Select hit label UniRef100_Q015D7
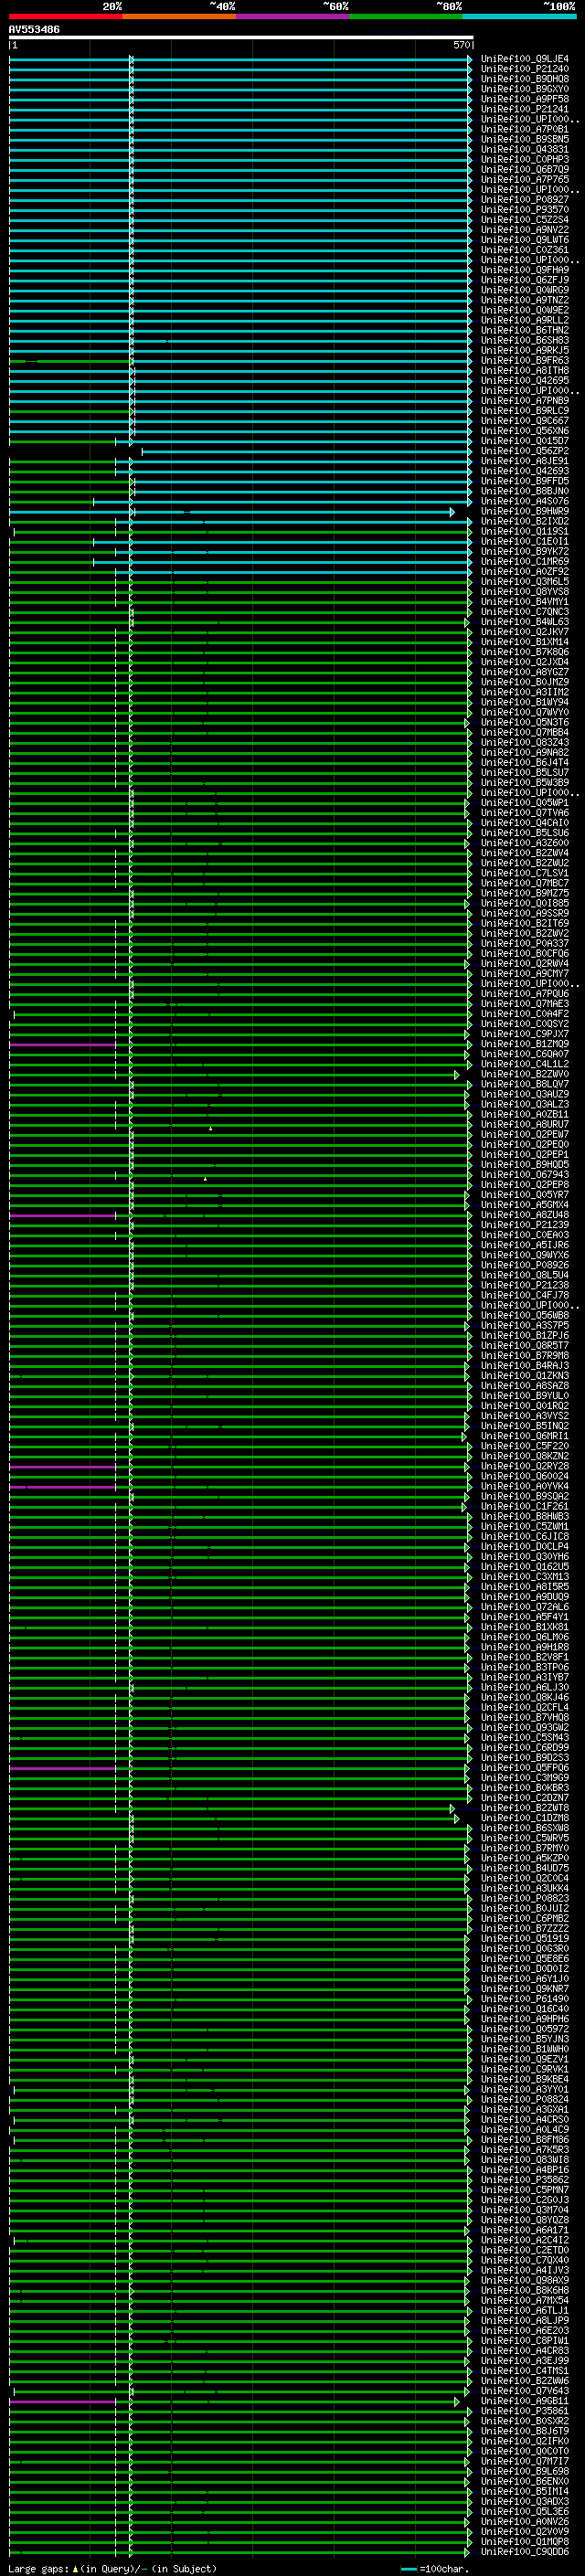 coord(525,441)
